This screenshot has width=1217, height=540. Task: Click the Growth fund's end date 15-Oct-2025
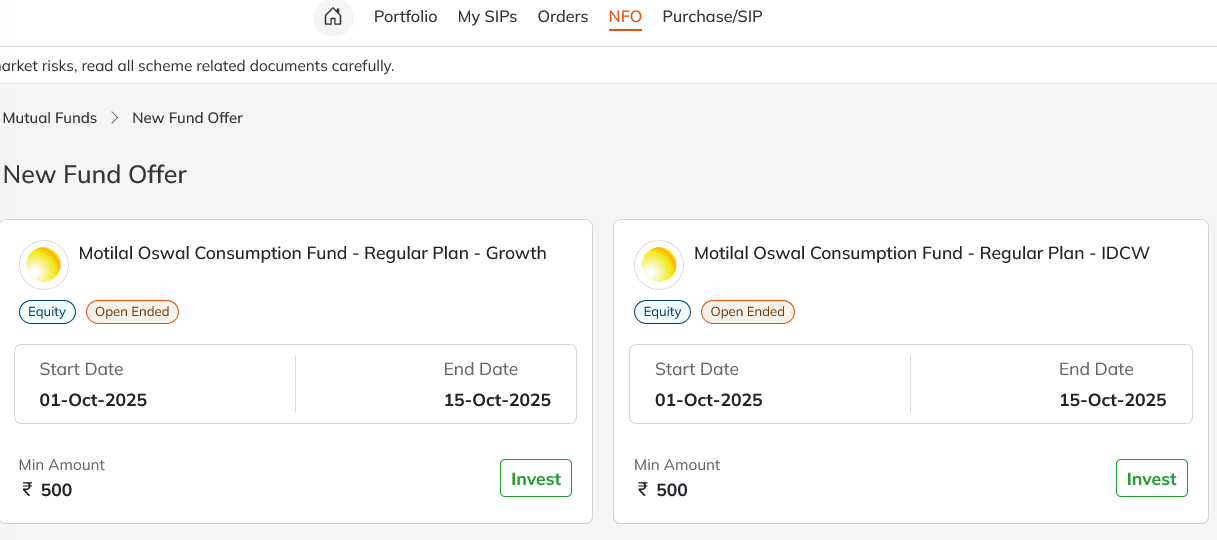497,401
